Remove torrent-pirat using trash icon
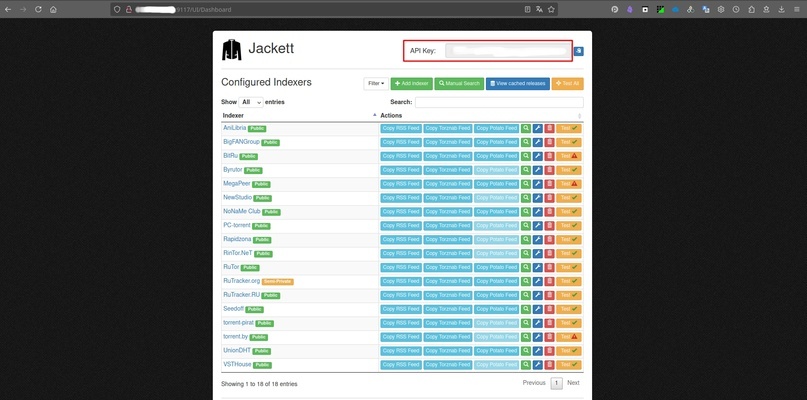 pos(549,323)
